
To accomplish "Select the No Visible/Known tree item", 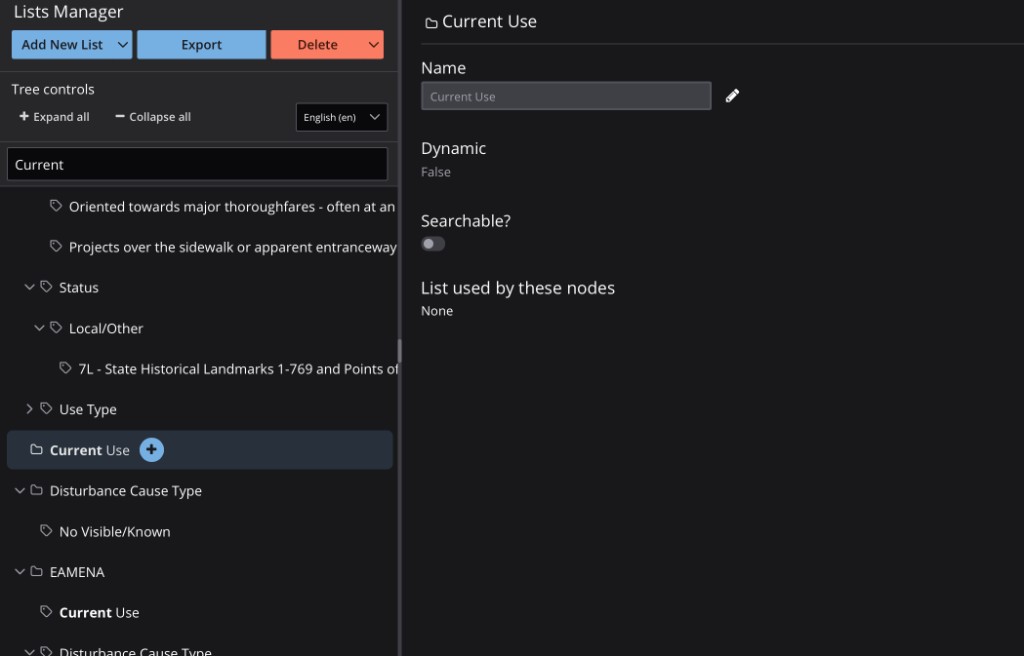I will pyautogui.click(x=114, y=531).
